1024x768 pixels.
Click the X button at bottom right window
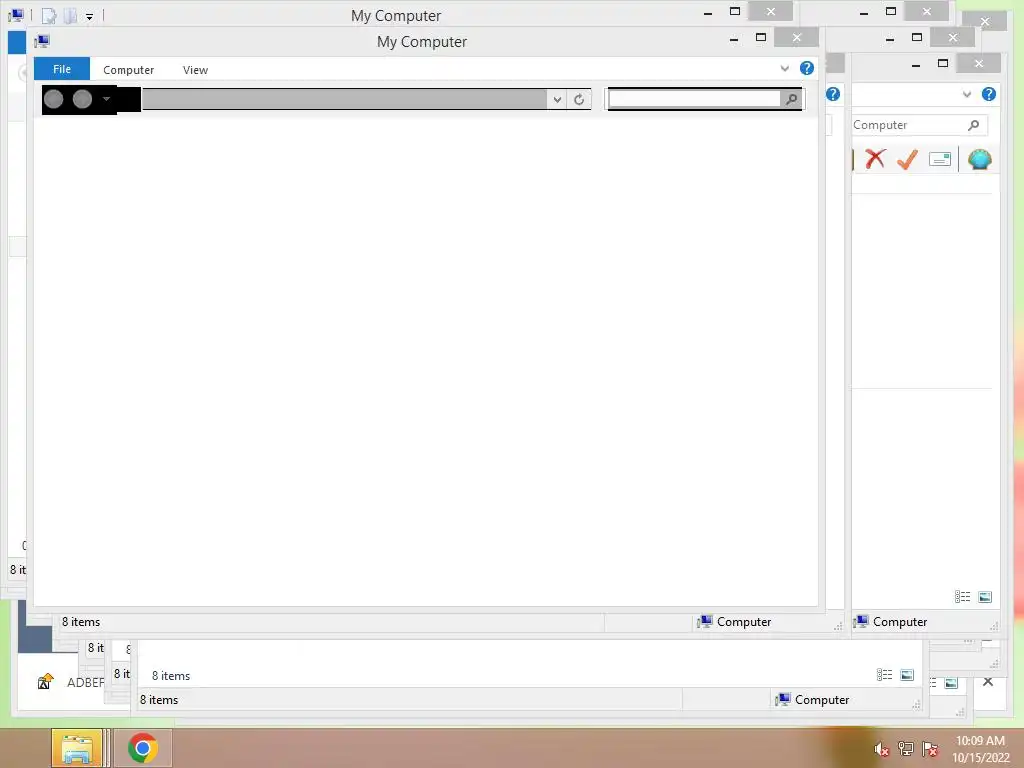987,682
